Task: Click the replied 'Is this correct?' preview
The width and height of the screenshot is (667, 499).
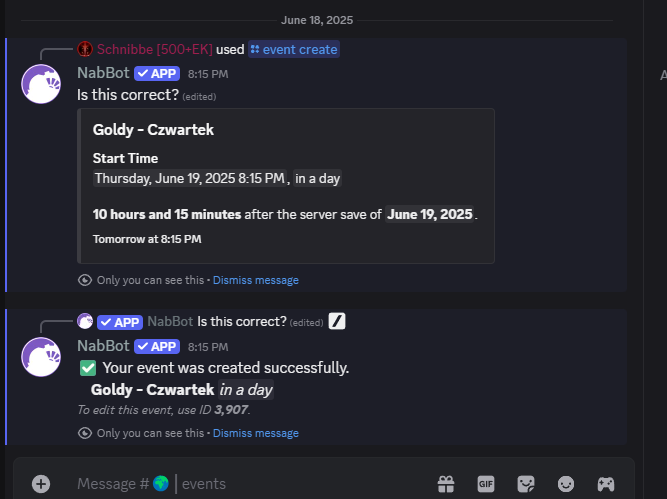Action: [x=242, y=322]
